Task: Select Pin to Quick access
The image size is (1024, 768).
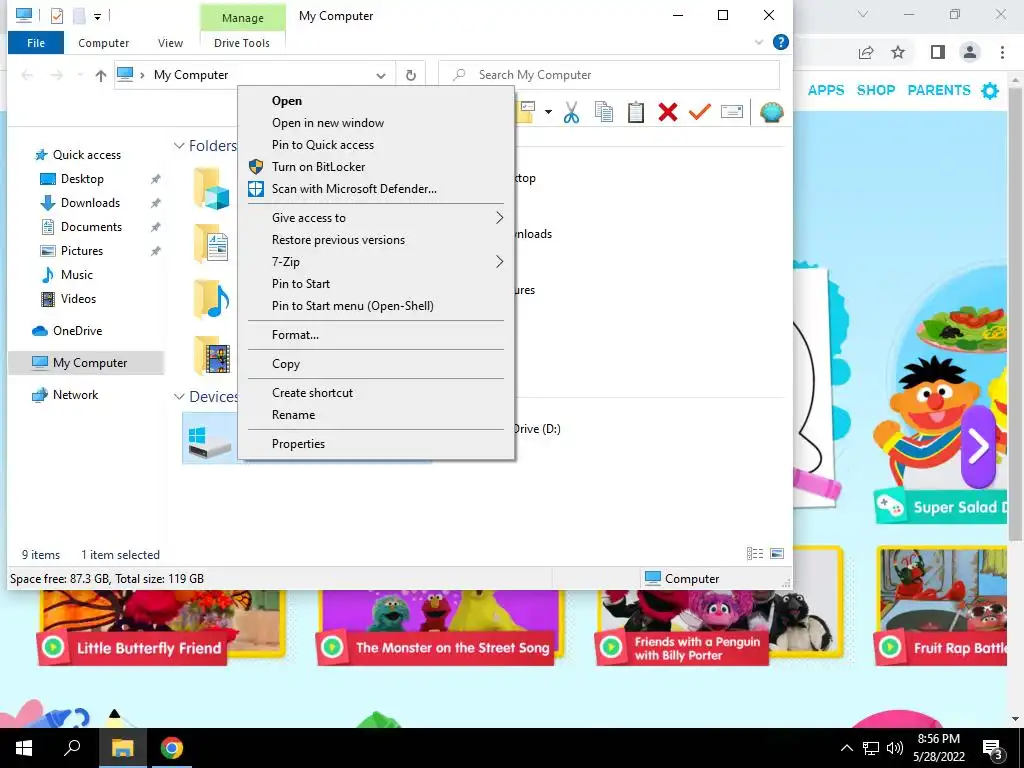Action: click(x=376, y=145)
